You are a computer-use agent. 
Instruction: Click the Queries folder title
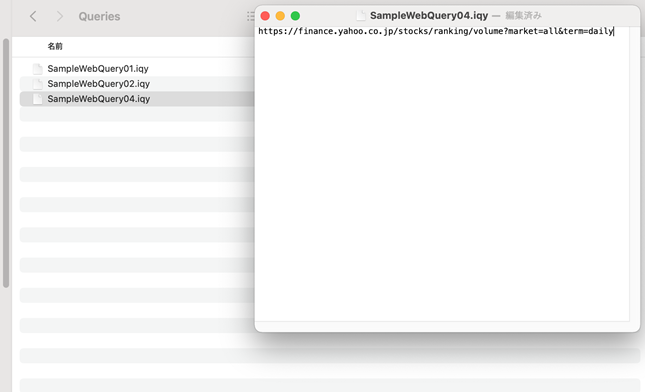tap(100, 16)
